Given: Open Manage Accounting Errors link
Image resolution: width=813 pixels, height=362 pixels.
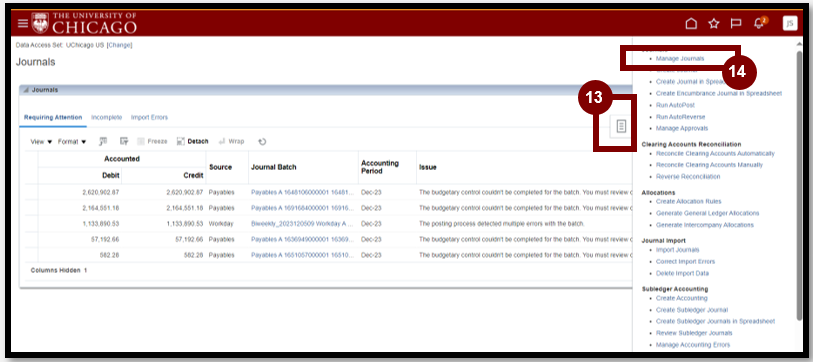Looking at the screenshot, I should pos(693,345).
